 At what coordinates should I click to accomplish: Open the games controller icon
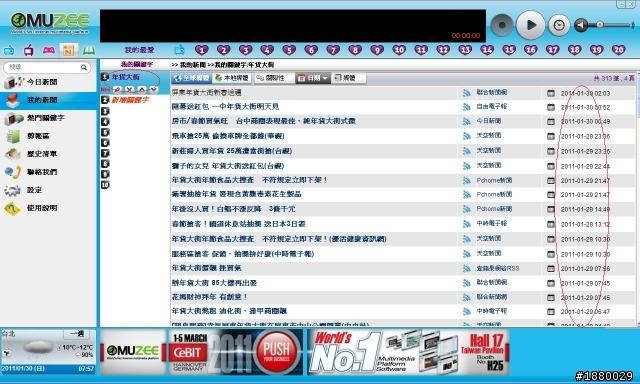[x=49, y=50]
